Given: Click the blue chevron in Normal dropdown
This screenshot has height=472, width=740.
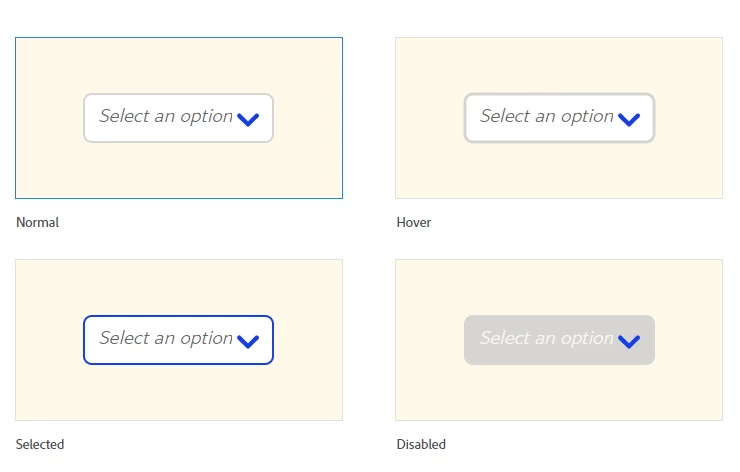Looking at the screenshot, I should coord(249,120).
